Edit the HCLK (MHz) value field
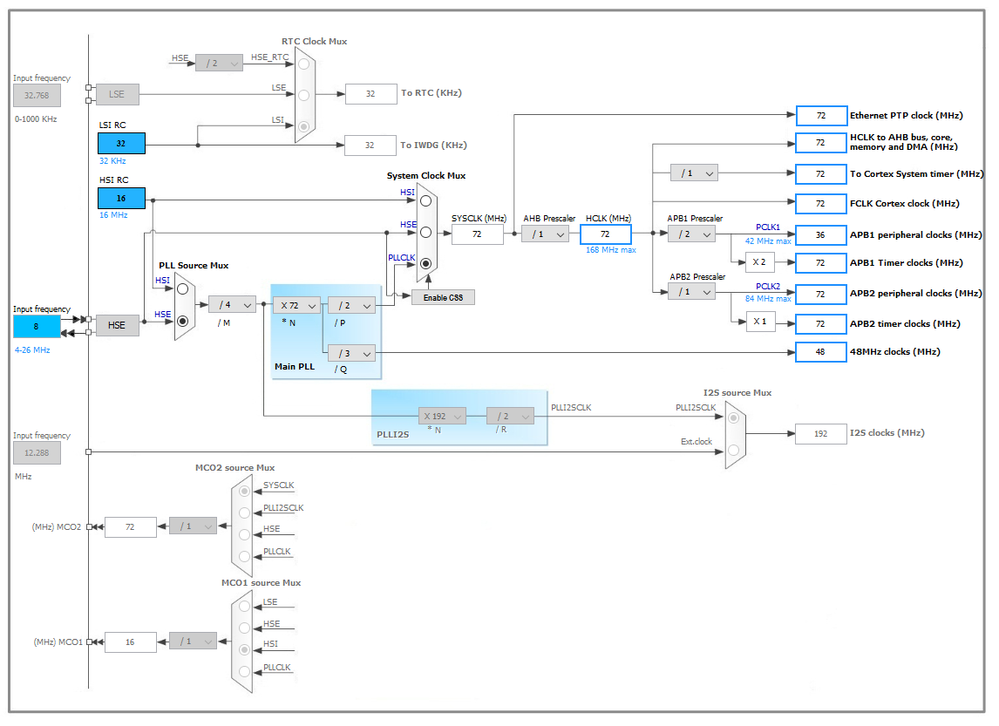999x726 pixels. pyautogui.click(x=605, y=234)
